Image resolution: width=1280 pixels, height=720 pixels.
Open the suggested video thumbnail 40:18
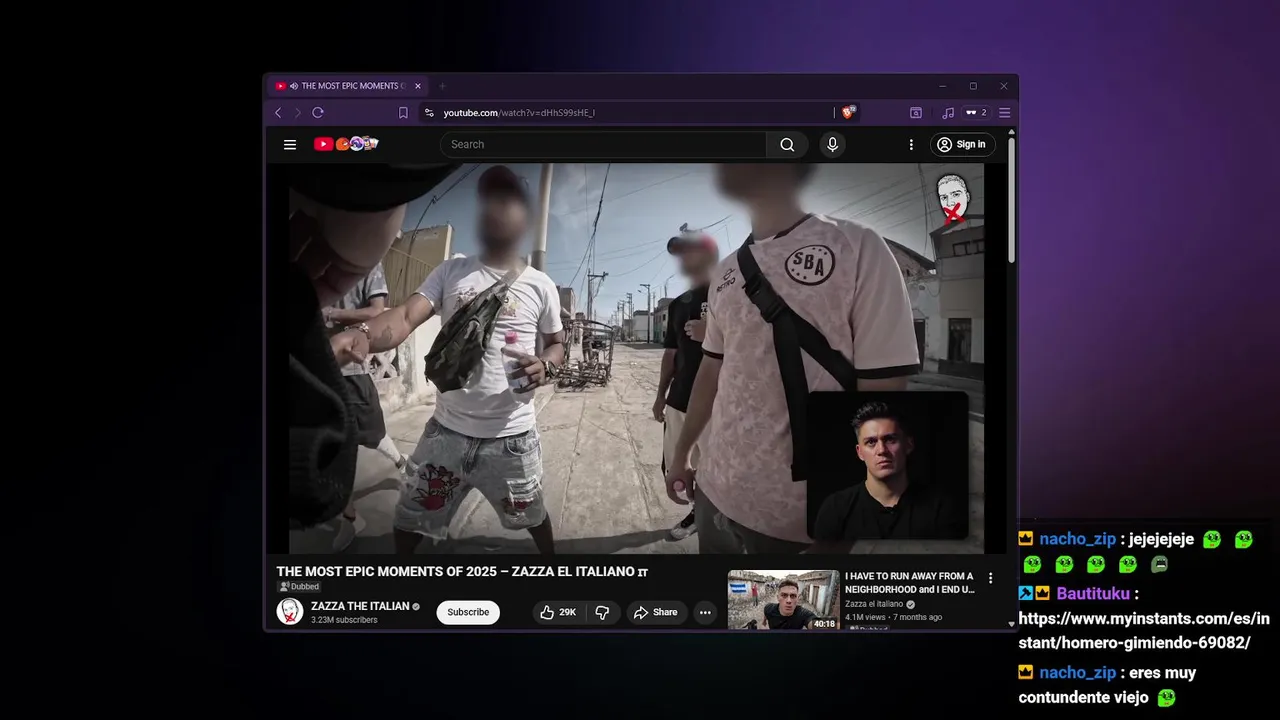784,600
